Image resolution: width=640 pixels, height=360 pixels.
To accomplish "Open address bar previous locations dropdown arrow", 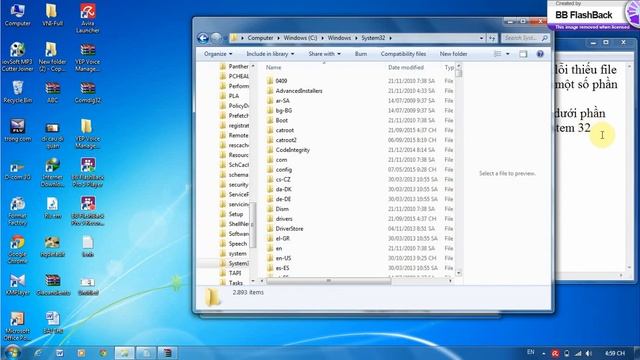I will (x=482, y=38).
